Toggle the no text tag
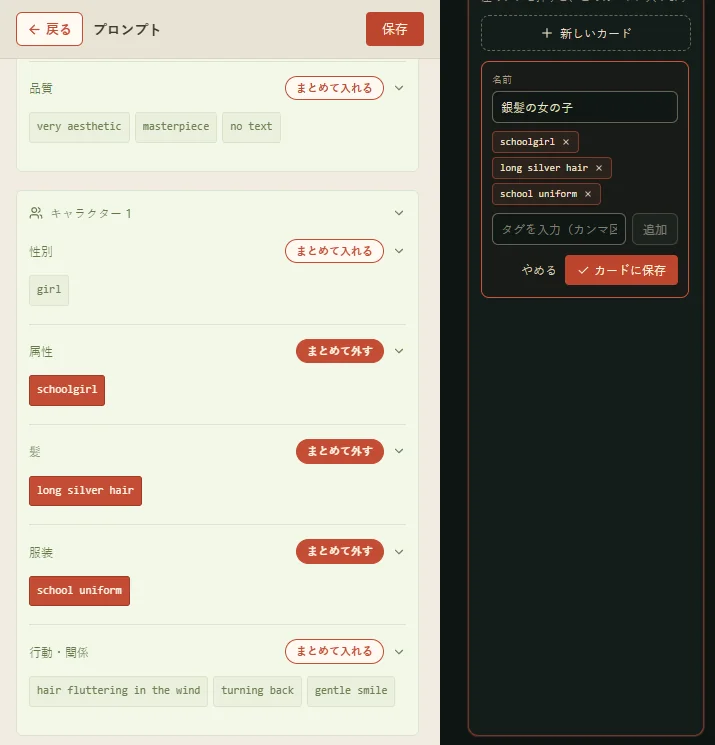 251,127
